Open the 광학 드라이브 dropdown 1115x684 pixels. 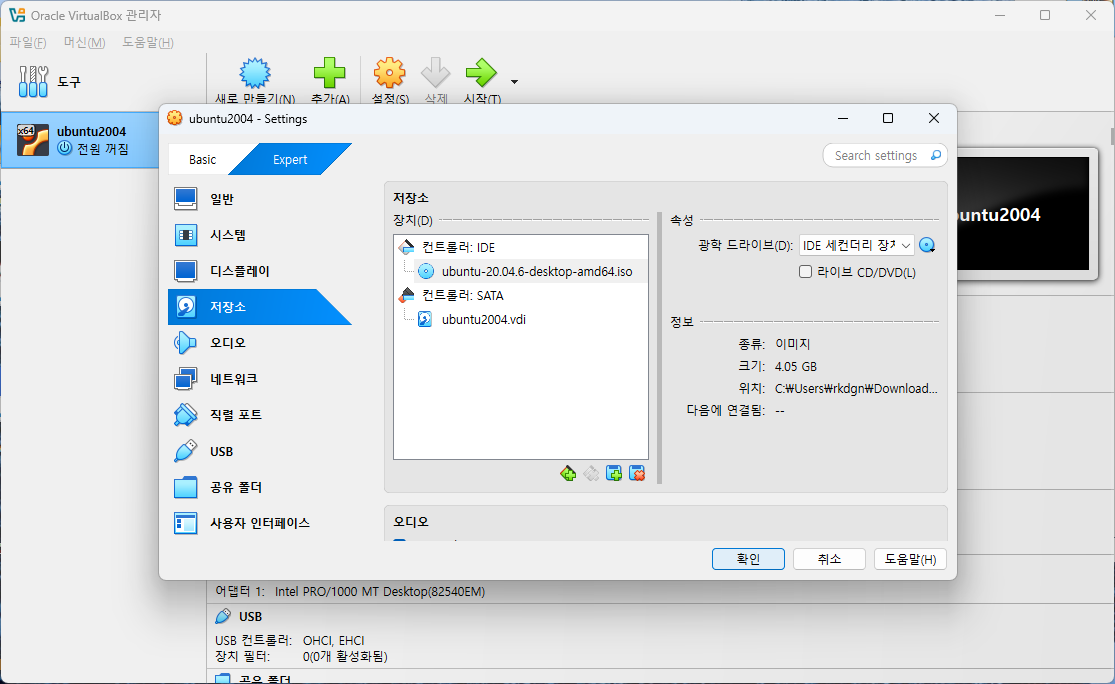[856, 245]
